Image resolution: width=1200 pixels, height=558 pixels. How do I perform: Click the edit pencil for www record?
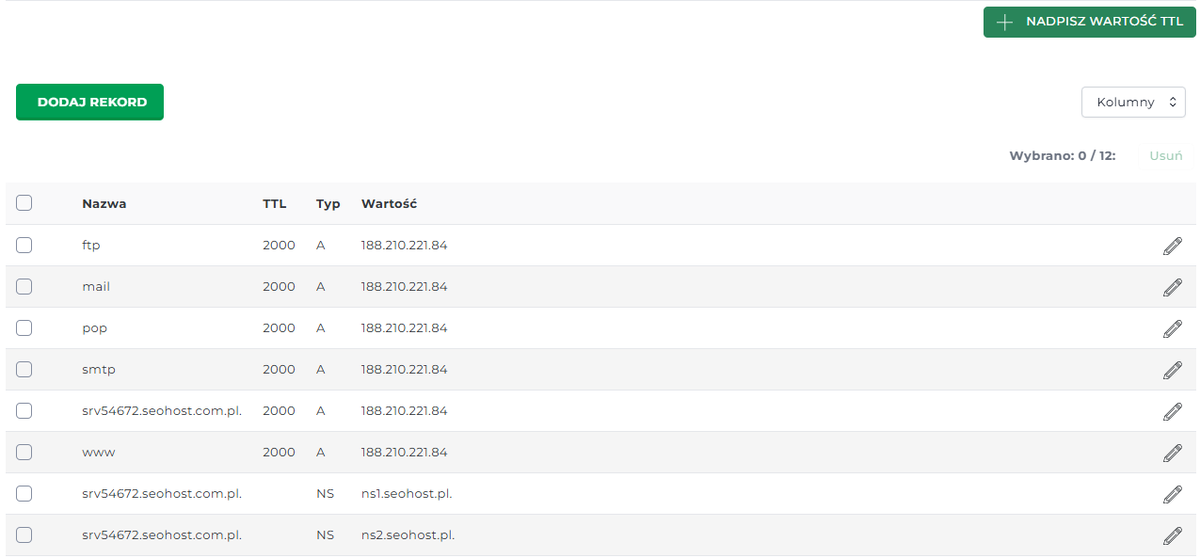pyautogui.click(x=1172, y=453)
